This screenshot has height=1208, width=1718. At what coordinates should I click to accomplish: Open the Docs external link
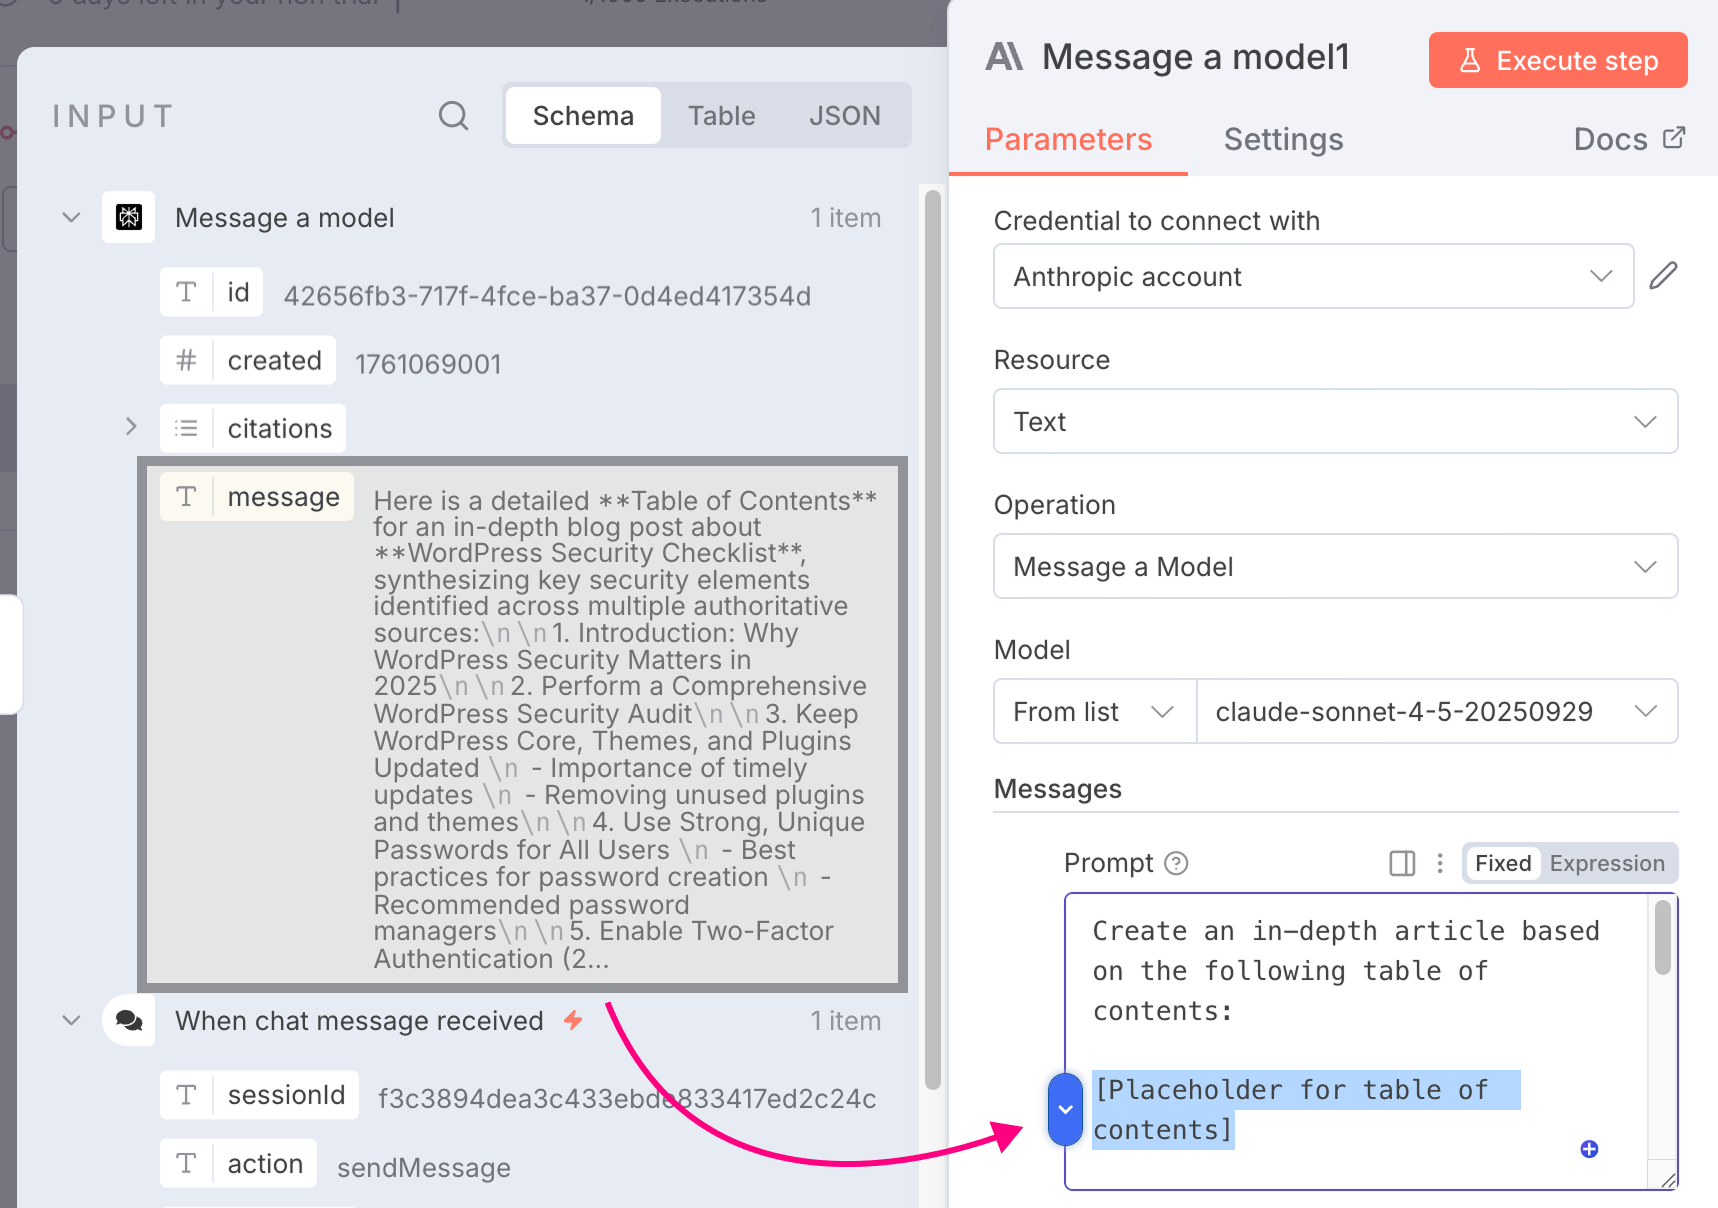pyautogui.click(x=1629, y=140)
